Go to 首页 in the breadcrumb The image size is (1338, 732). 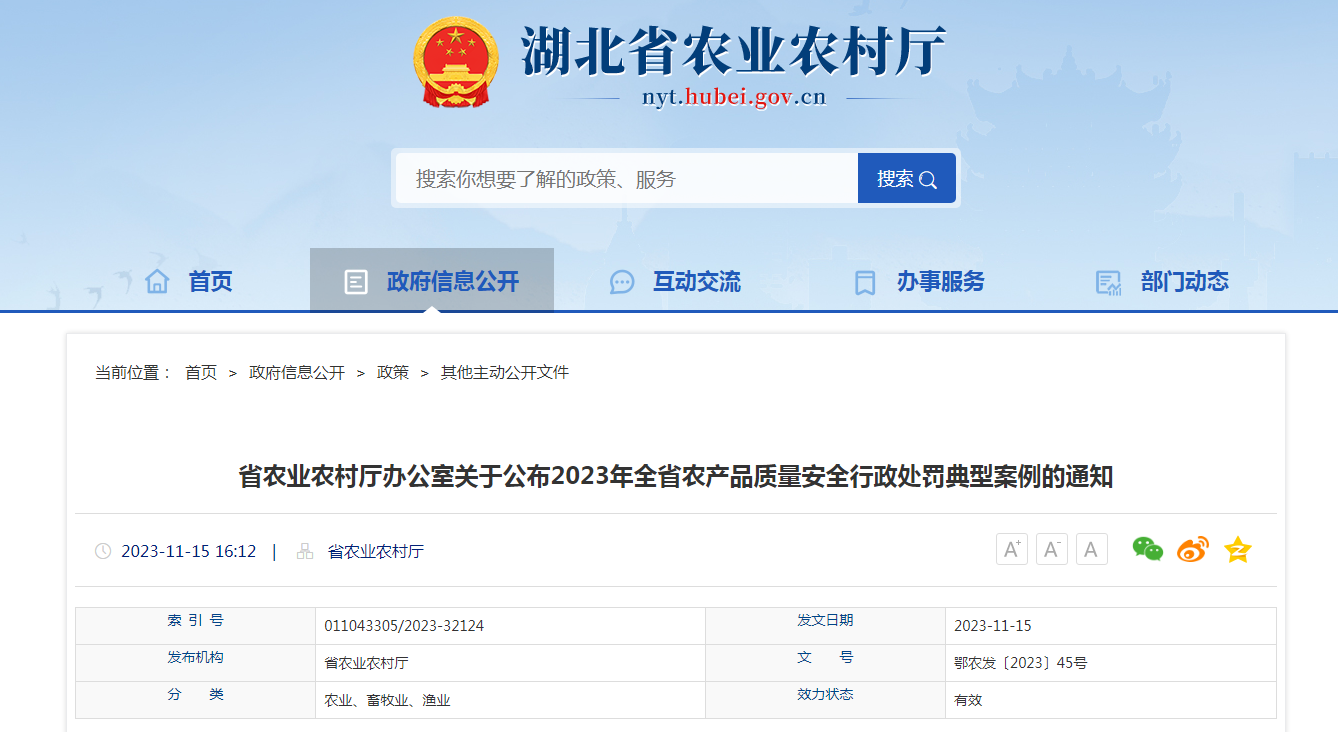tap(201, 372)
